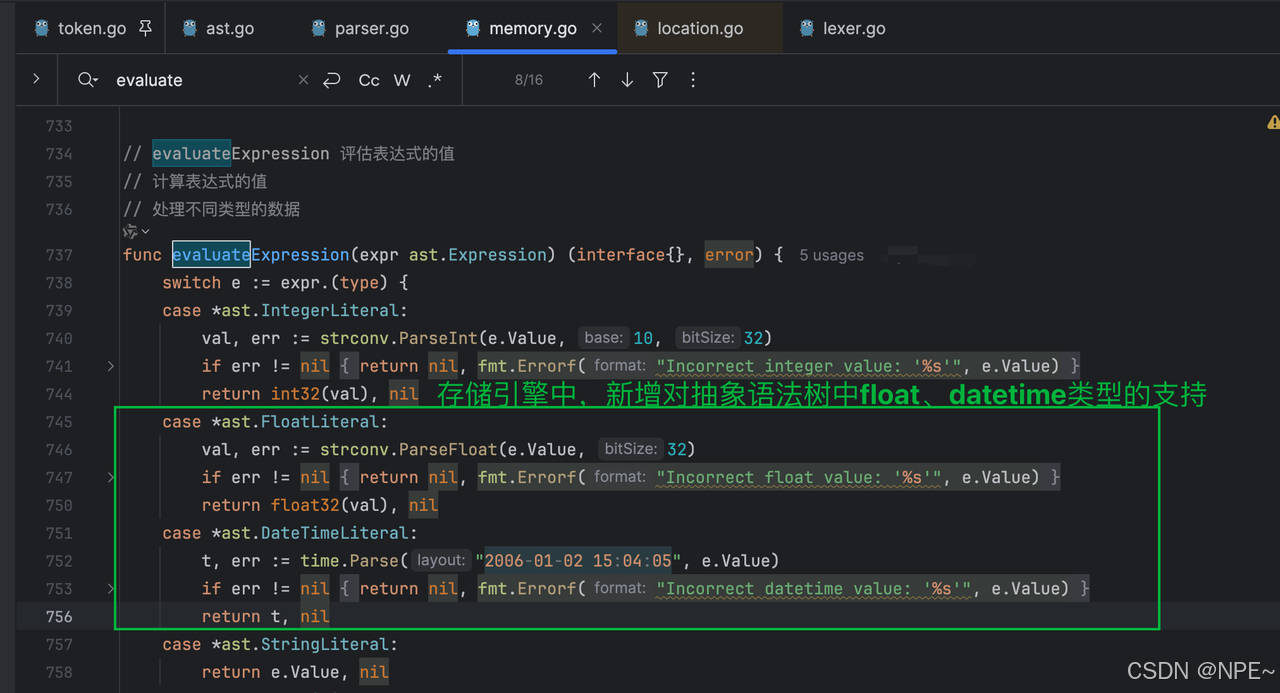Open the ast.go editor tab
This screenshot has height=693, width=1280.
(x=218, y=28)
